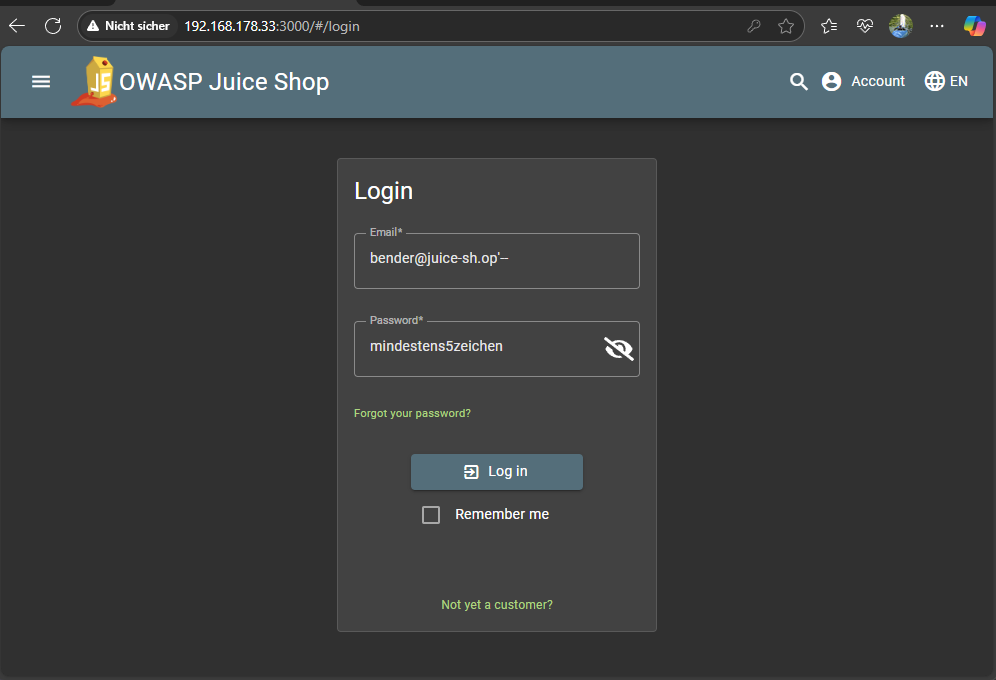Click inside the Email input field
The image size is (996, 680).
pos(496,260)
